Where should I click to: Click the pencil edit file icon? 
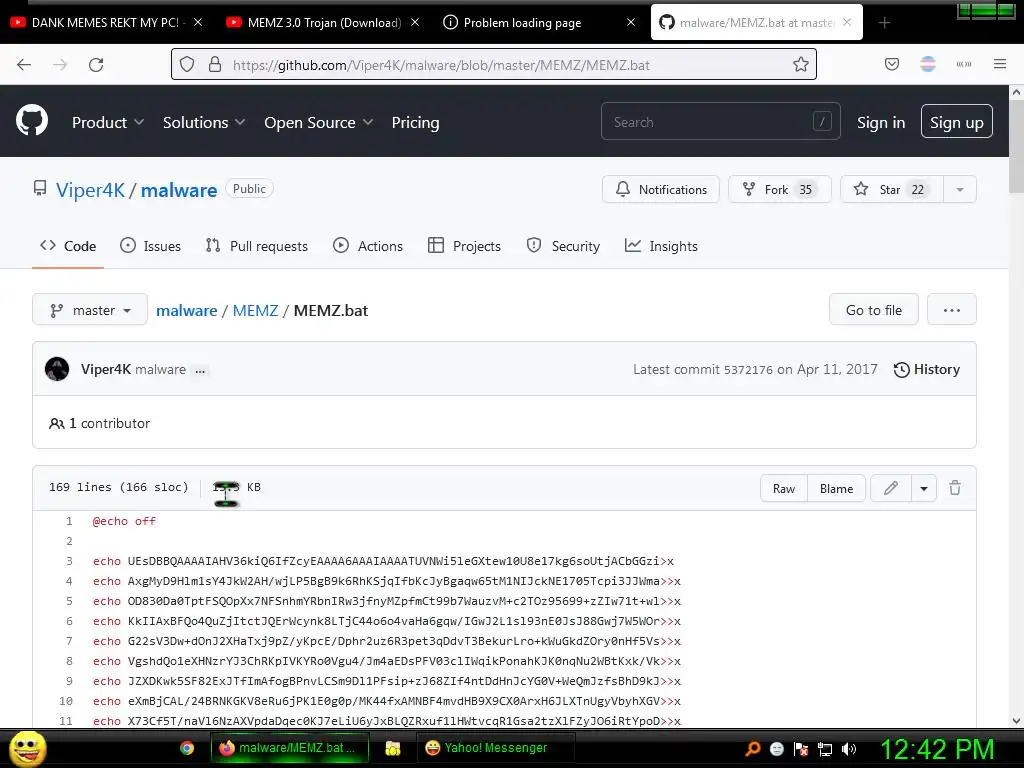(891, 488)
